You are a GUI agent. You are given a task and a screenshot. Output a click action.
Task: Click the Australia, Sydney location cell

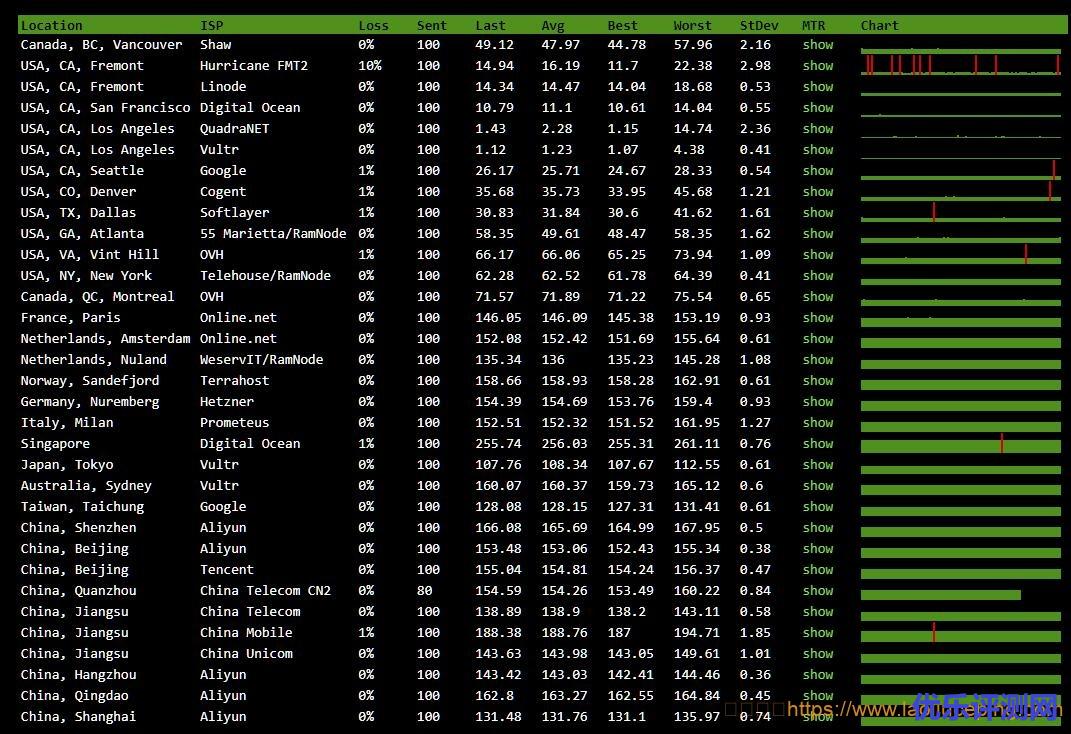click(x=86, y=486)
